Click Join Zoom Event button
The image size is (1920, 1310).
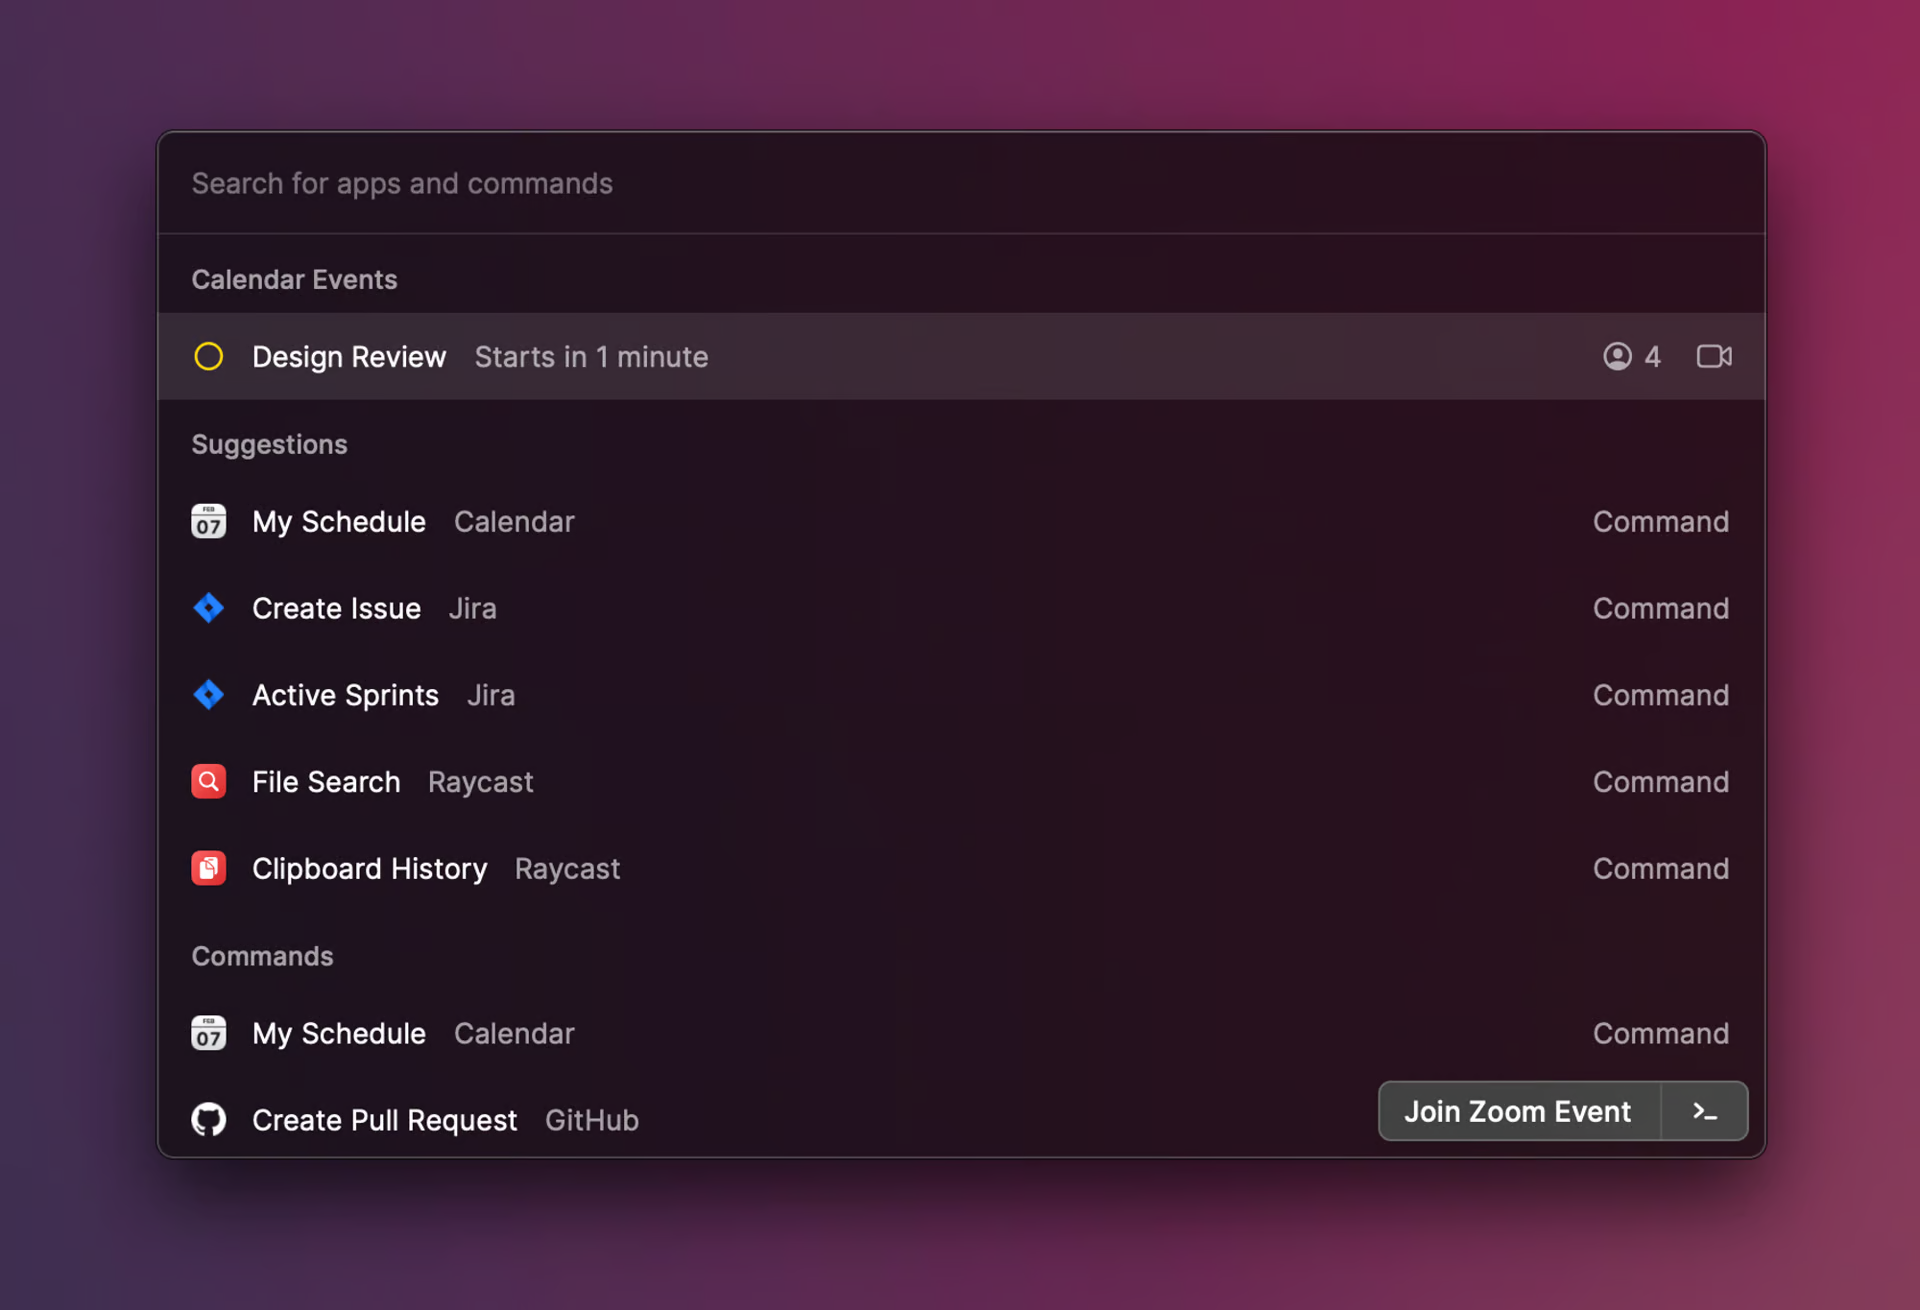[1519, 1111]
